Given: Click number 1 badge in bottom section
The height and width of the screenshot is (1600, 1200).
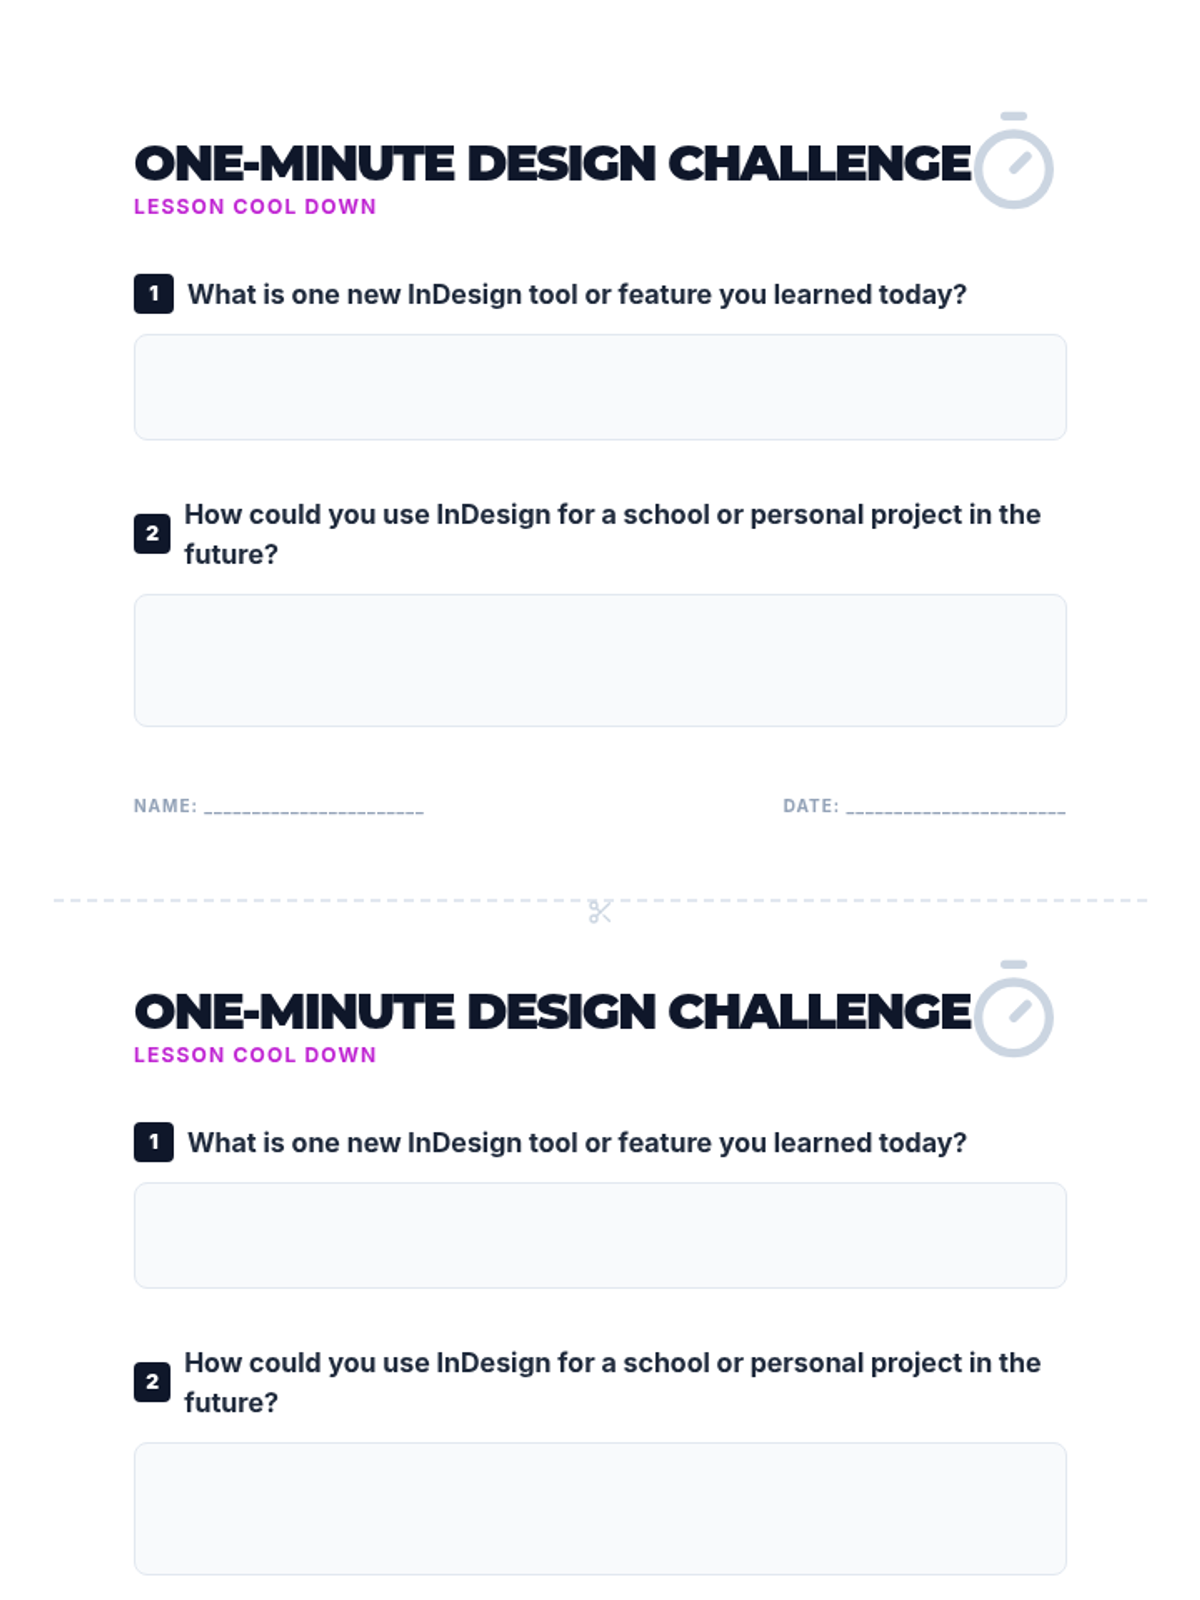Looking at the screenshot, I should pos(154,1142).
